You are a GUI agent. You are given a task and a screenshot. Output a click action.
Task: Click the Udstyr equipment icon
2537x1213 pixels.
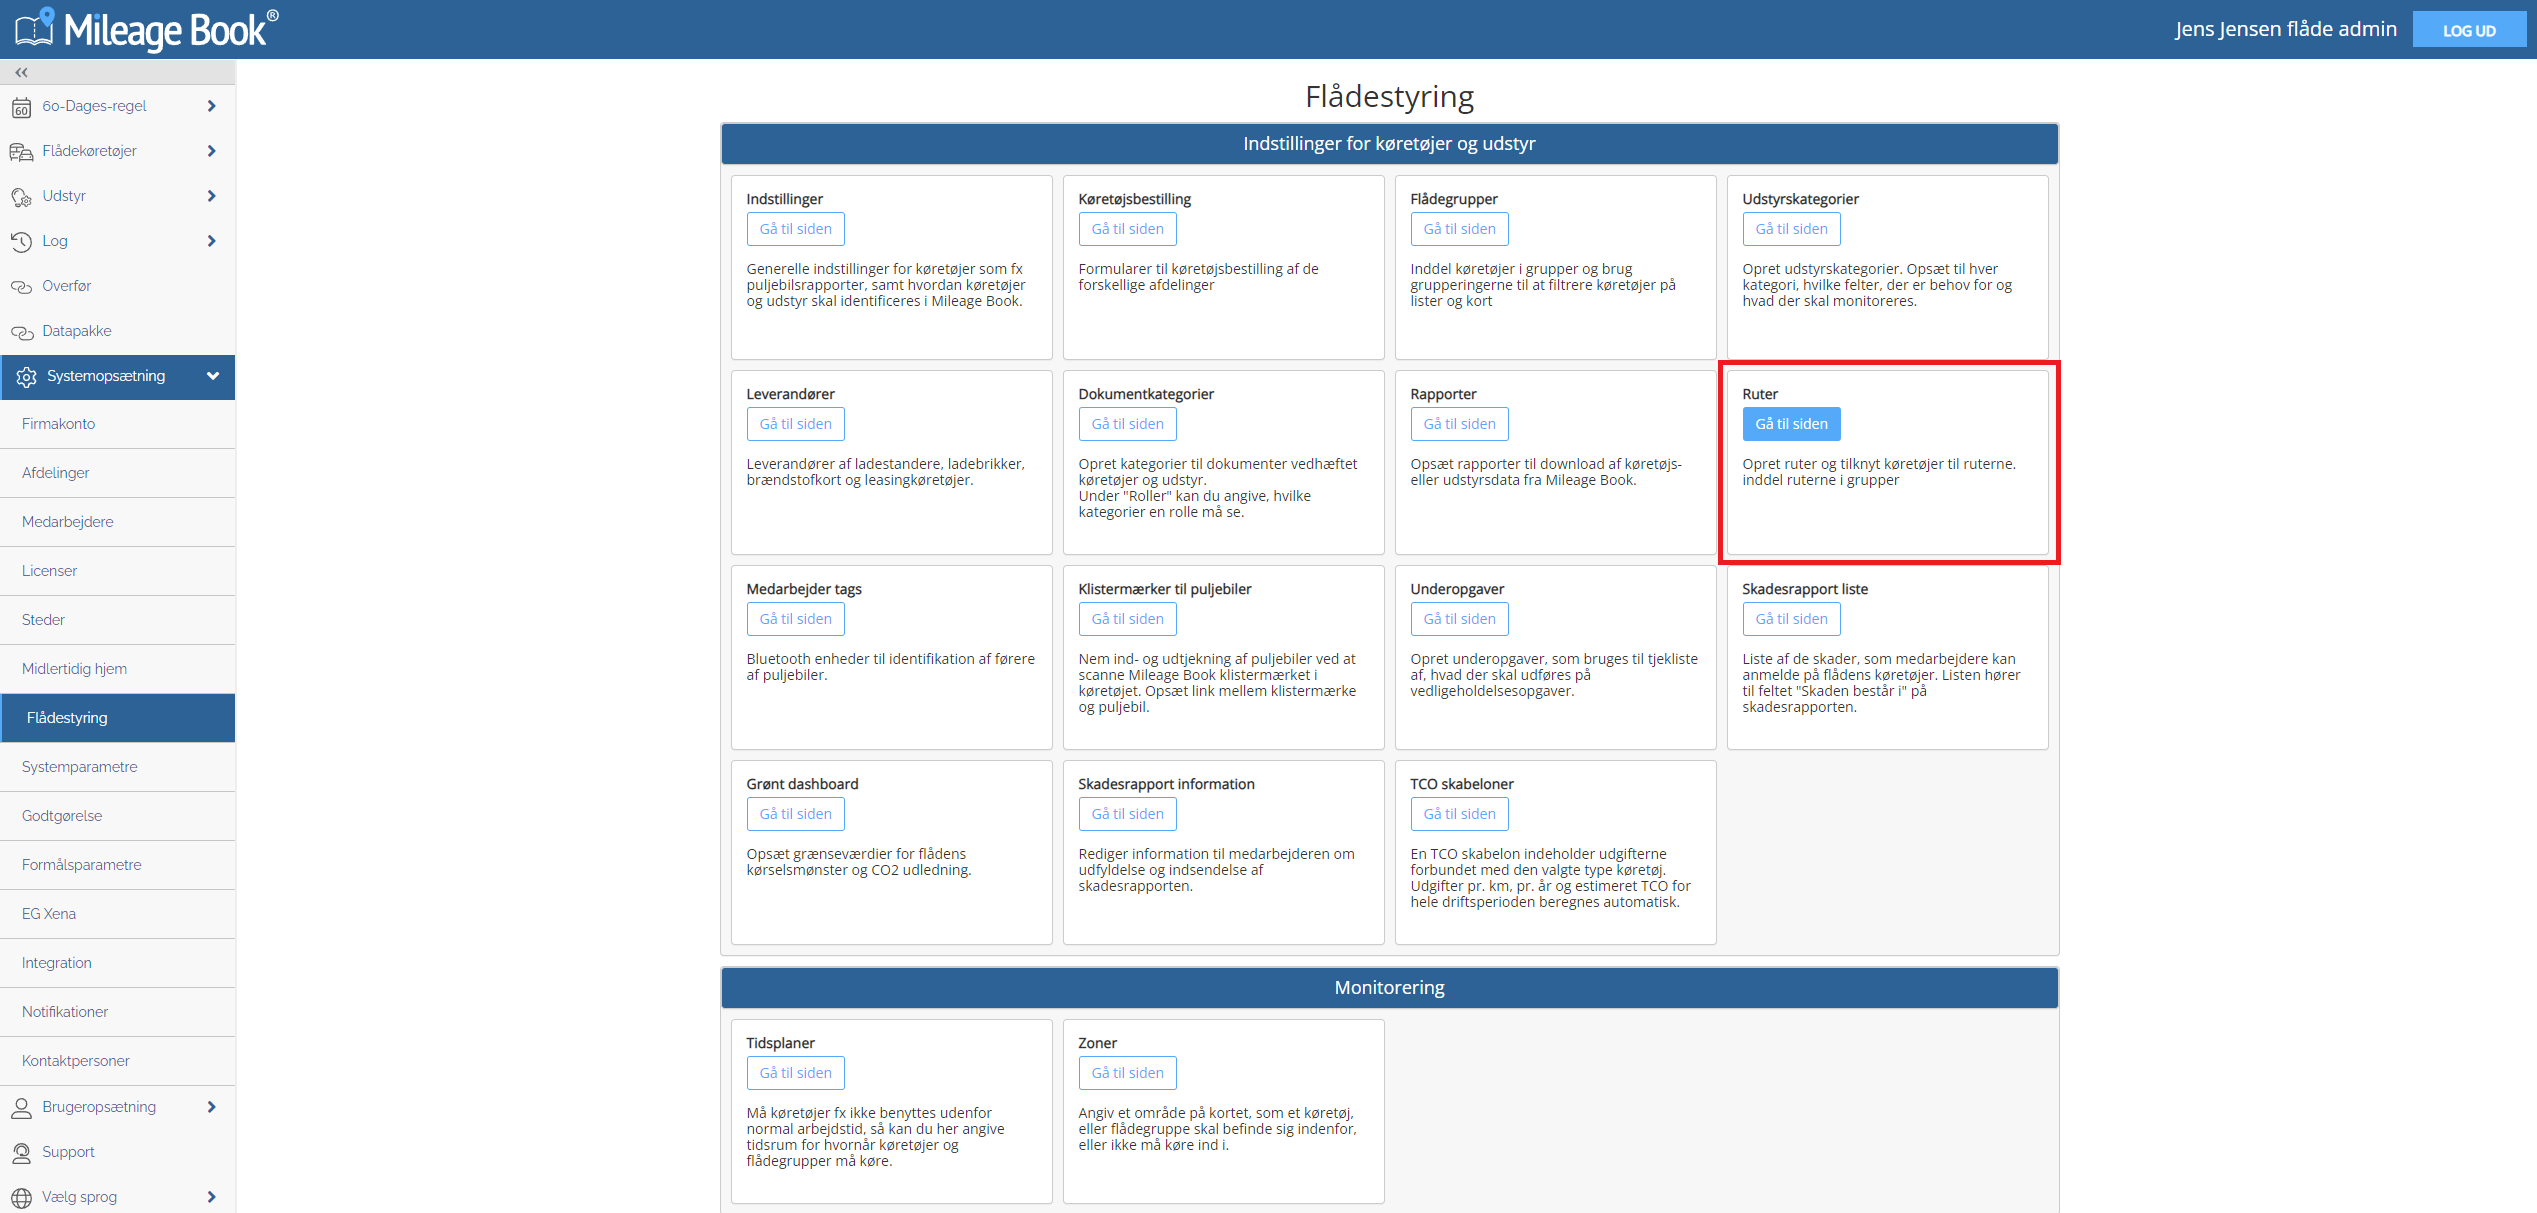point(21,197)
